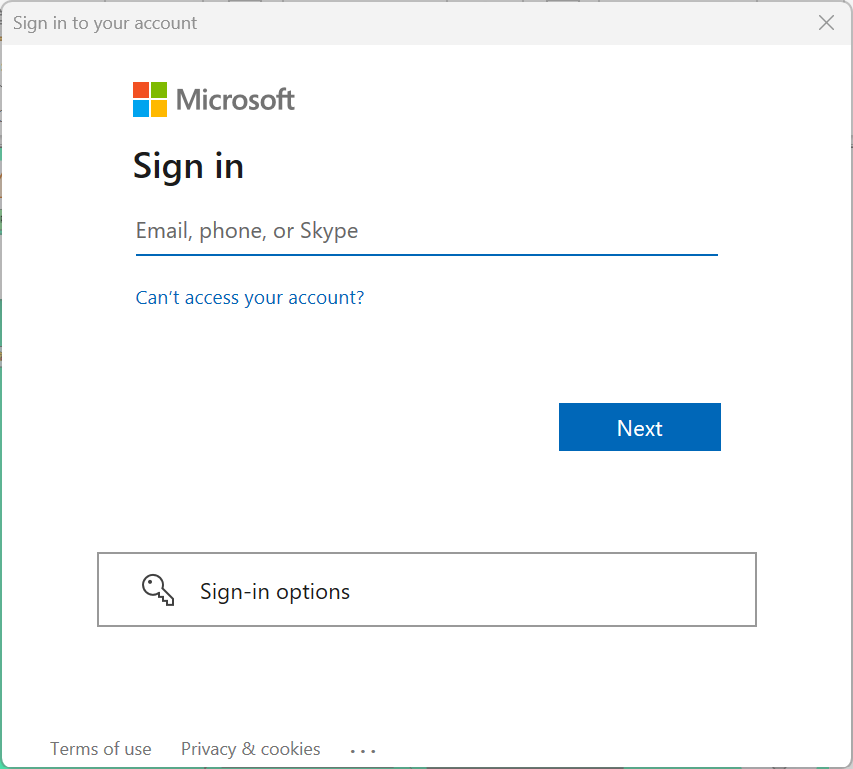The height and width of the screenshot is (769, 853).
Task: Click the "Sign in" heading
Action: tap(188, 166)
